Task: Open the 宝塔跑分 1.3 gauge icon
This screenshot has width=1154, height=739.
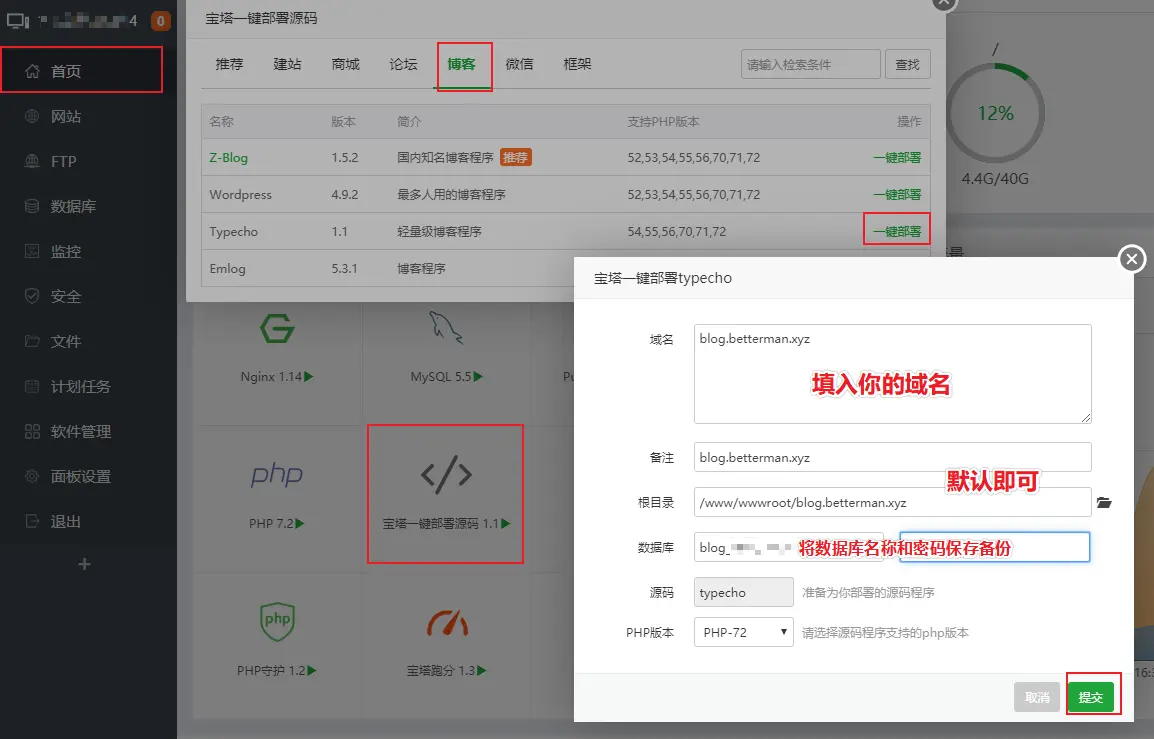Action: click(x=447, y=623)
